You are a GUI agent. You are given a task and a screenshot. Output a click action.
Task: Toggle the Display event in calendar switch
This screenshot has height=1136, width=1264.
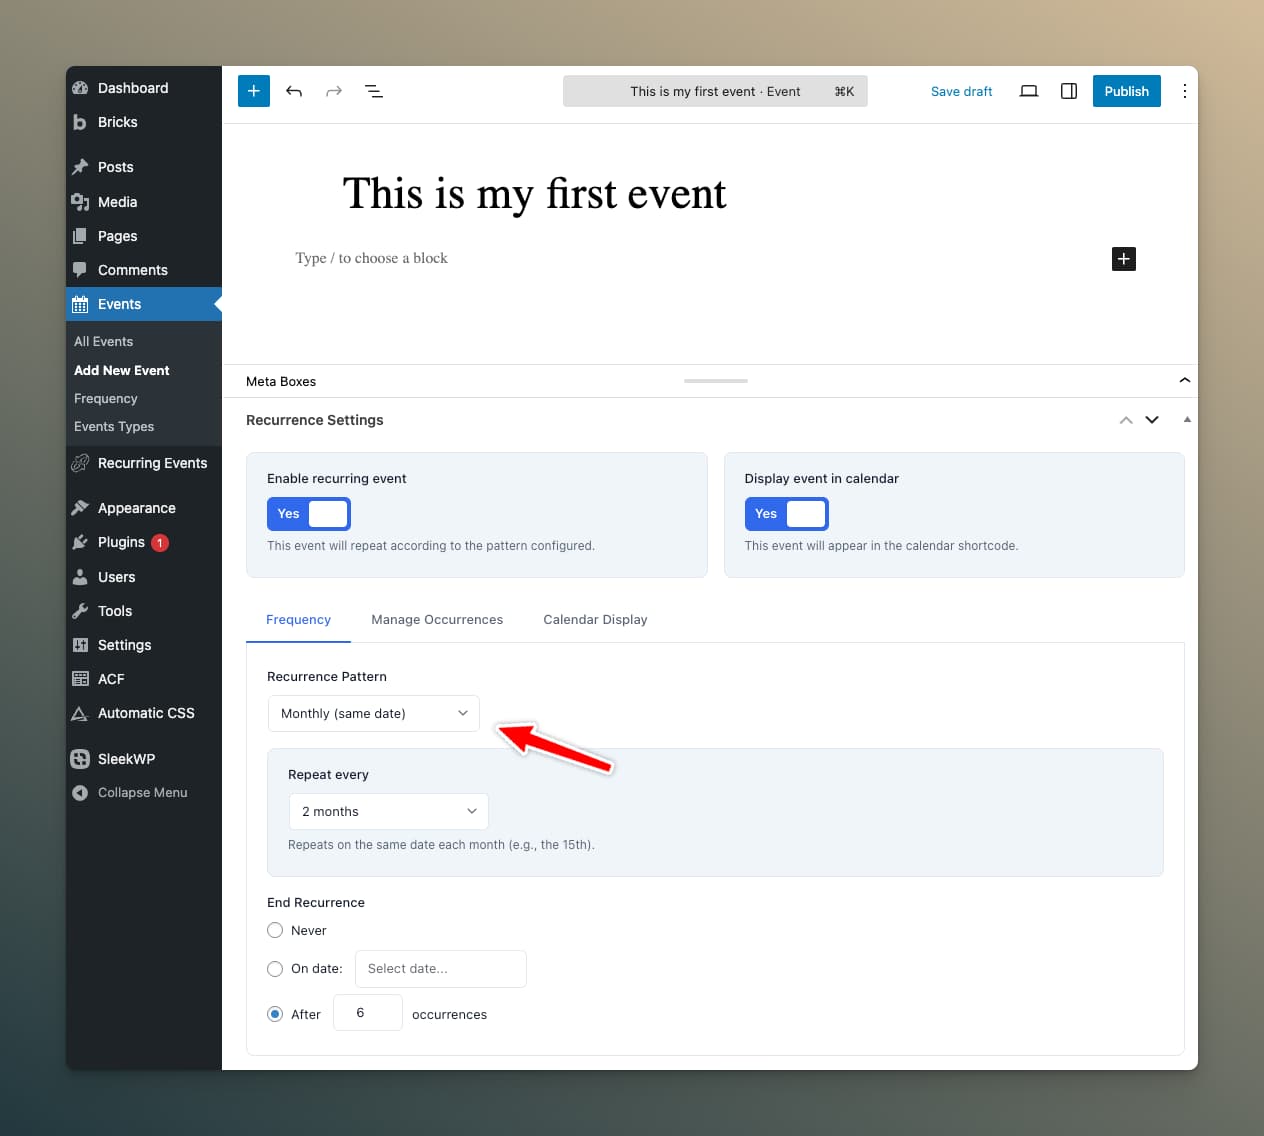(x=786, y=514)
